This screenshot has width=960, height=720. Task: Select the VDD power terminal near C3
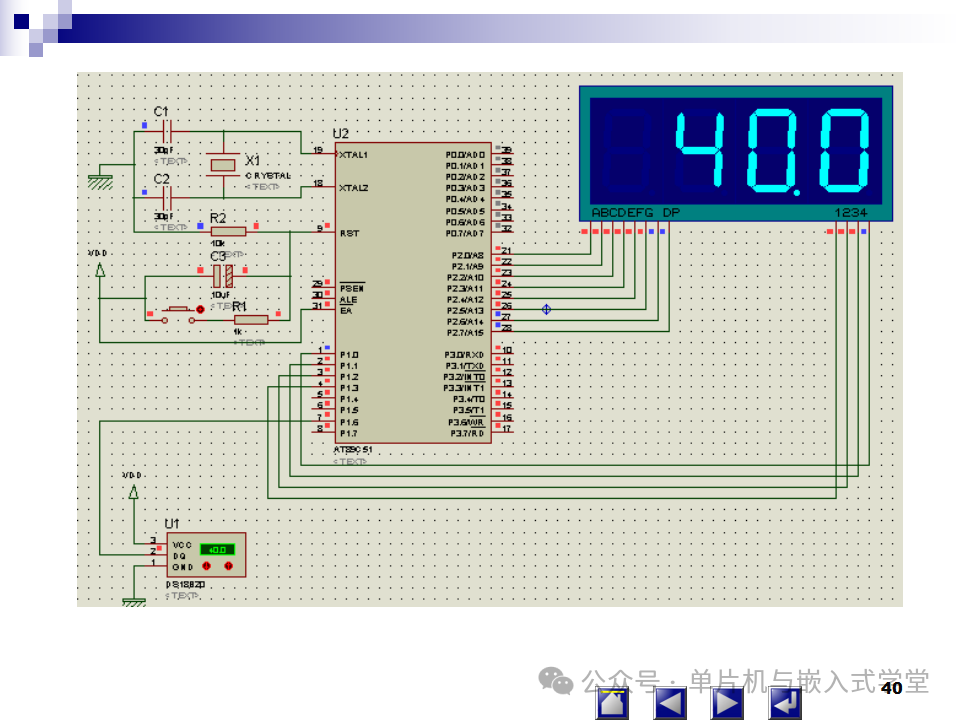coord(100,270)
